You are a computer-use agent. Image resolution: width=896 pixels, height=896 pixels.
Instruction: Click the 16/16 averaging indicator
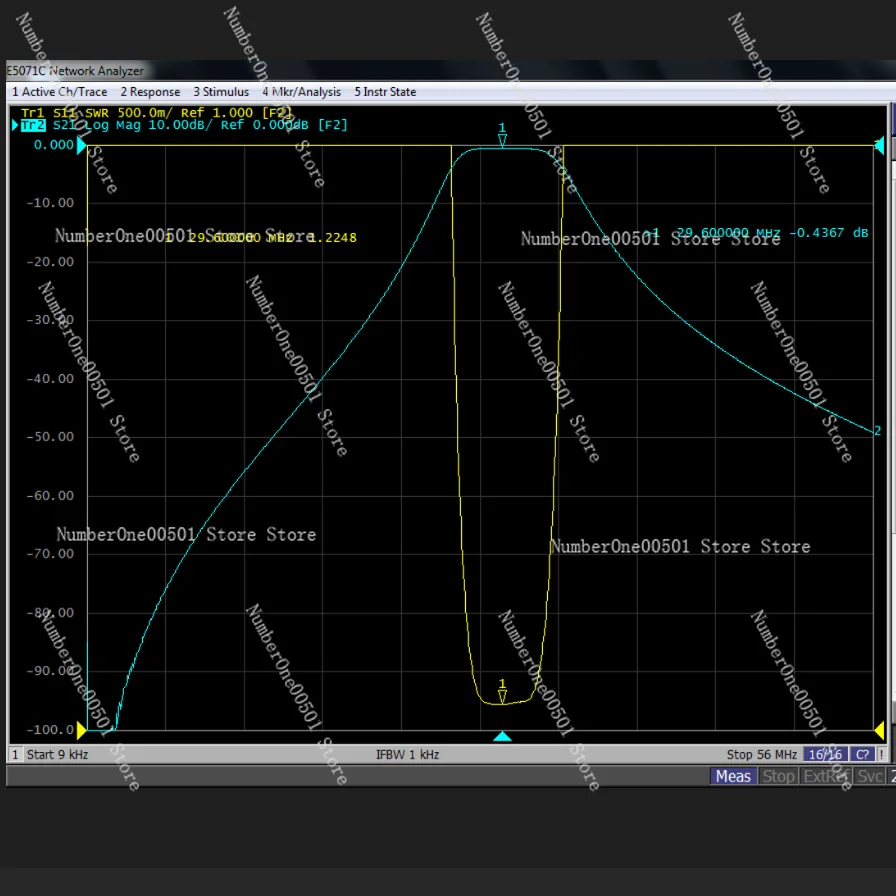click(x=826, y=754)
